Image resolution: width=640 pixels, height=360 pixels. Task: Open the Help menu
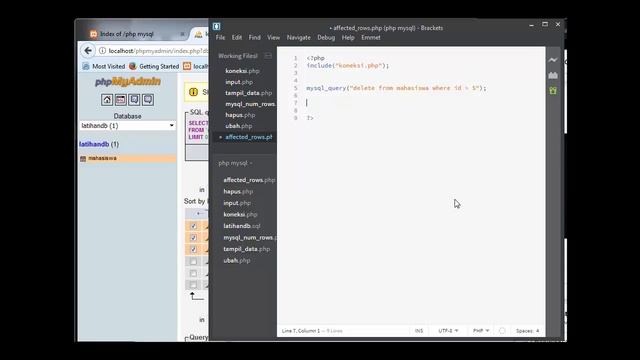click(x=348, y=38)
